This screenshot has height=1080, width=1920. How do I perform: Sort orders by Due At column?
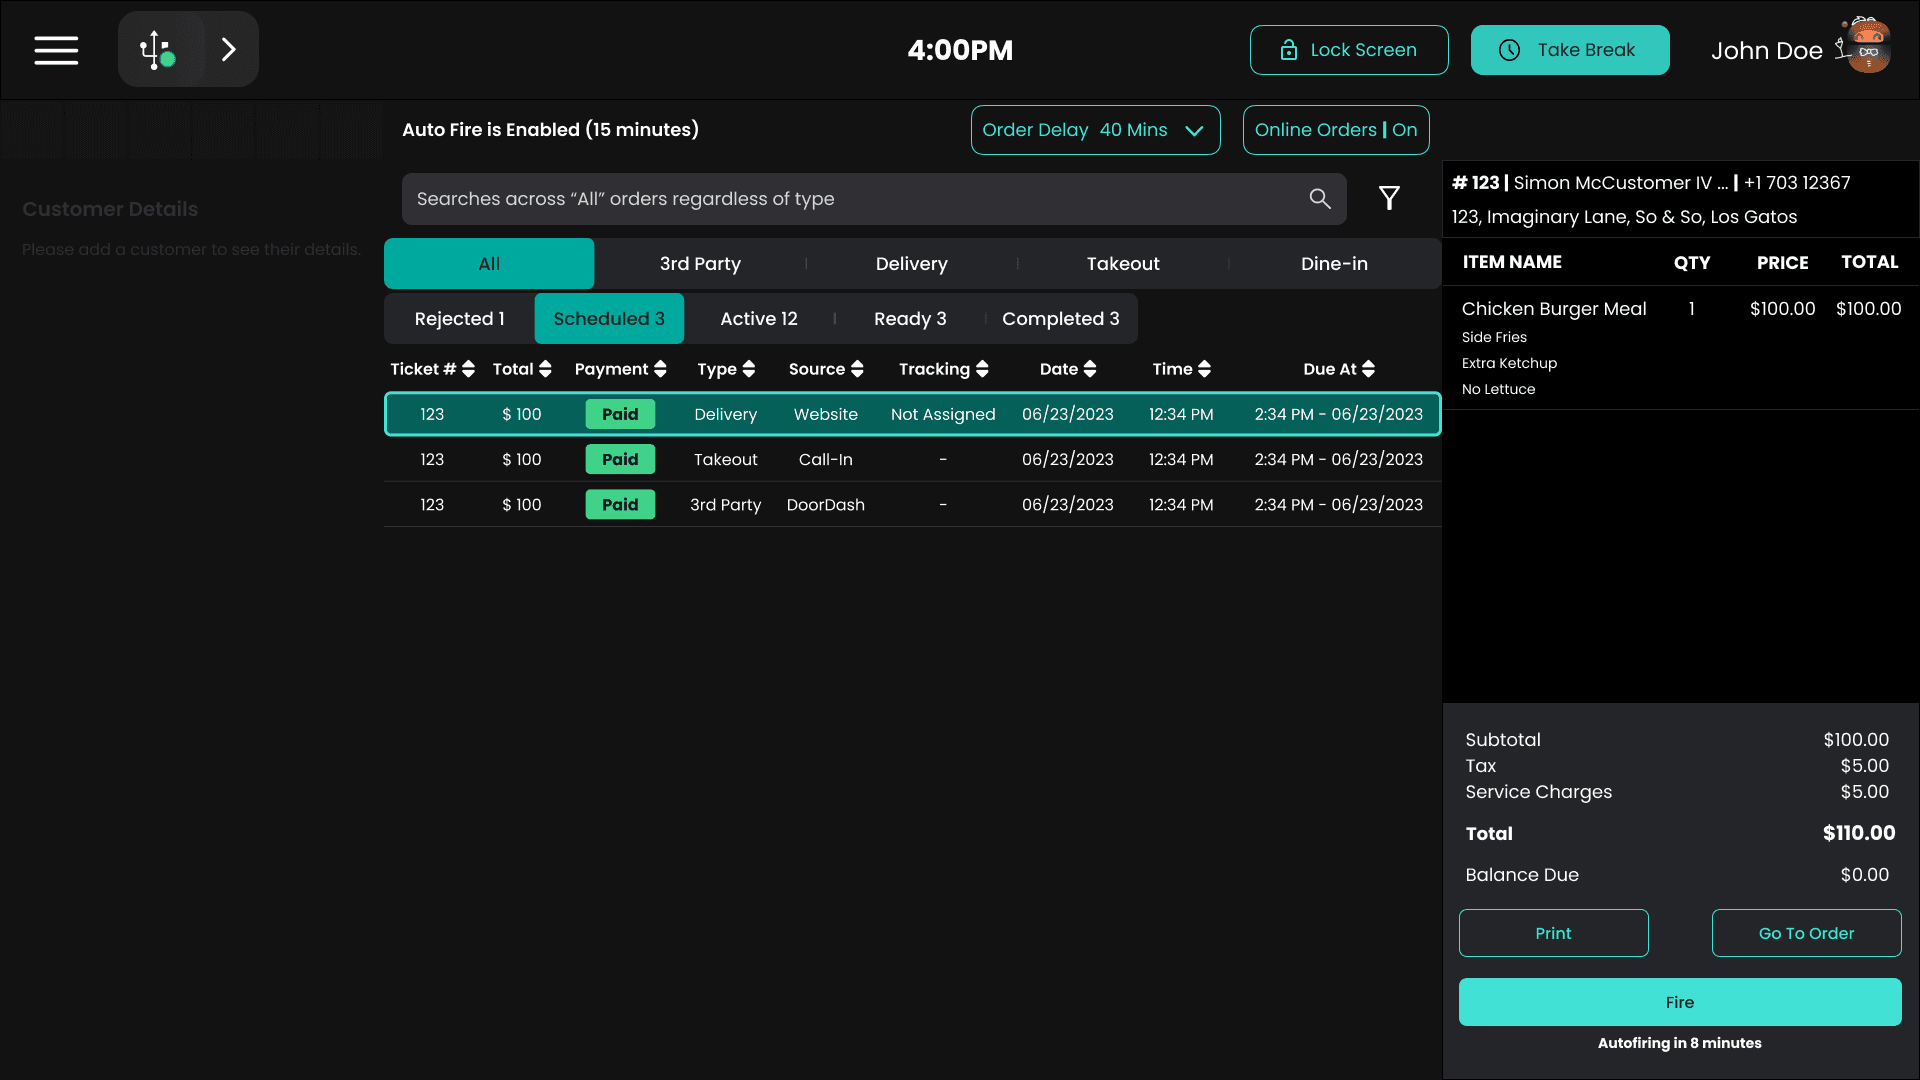click(x=1368, y=369)
